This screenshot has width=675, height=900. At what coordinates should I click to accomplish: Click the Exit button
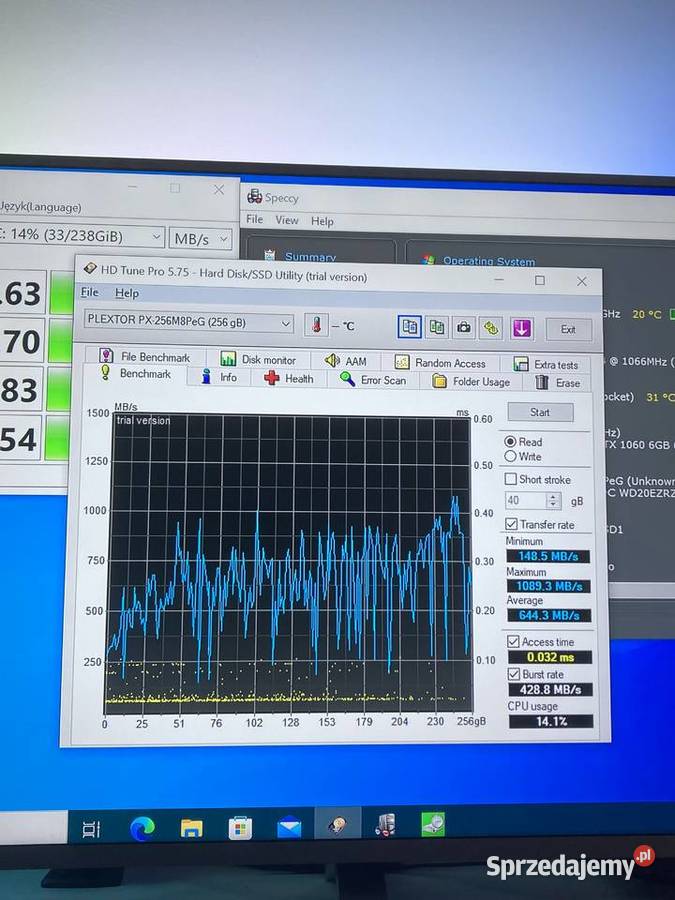(568, 329)
